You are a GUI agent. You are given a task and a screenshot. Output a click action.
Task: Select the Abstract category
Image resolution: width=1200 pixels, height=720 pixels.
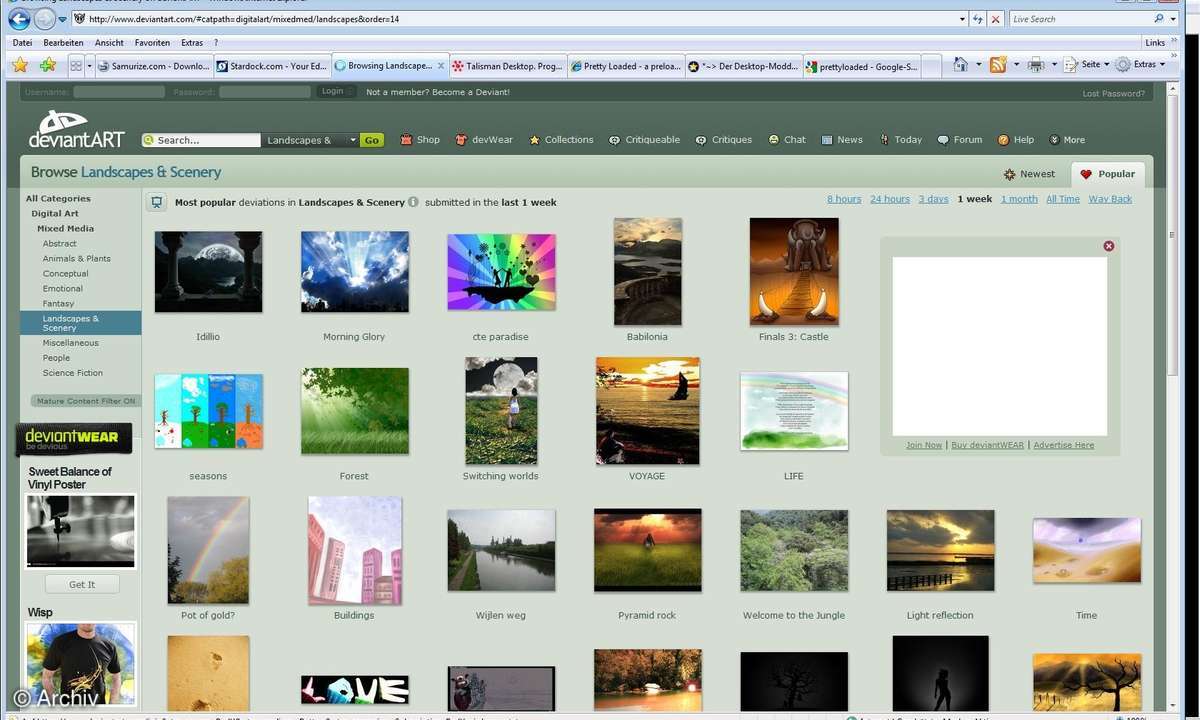(x=60, y=244)
